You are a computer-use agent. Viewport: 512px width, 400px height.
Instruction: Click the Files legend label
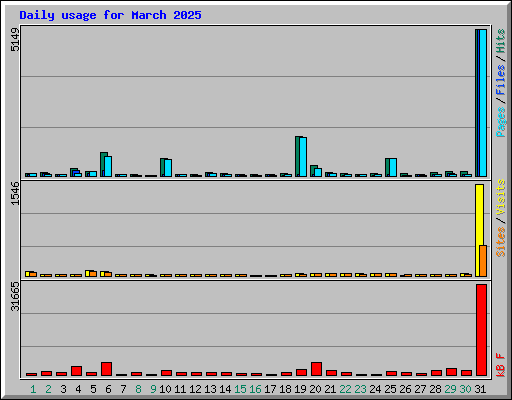click(501, 80)
